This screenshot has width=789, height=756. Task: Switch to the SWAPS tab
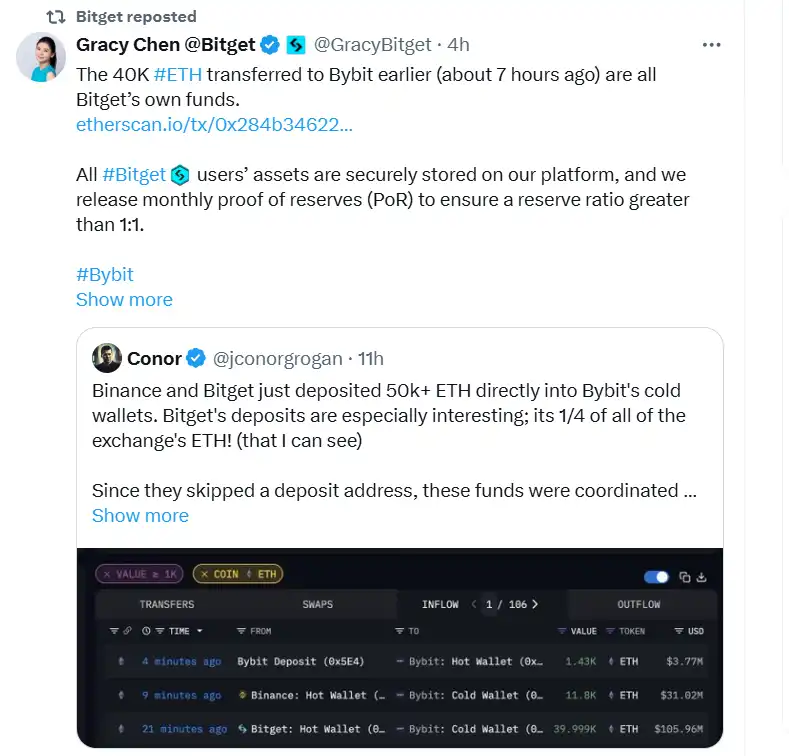(317, 604)
